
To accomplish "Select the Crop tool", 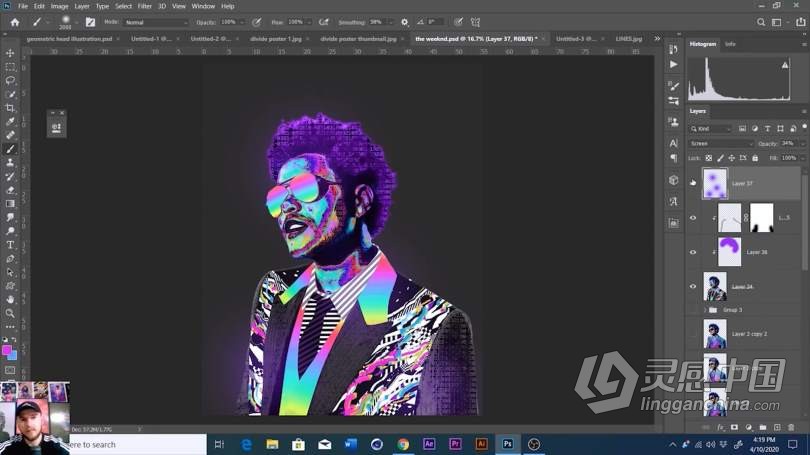I will tap(10, 108).
